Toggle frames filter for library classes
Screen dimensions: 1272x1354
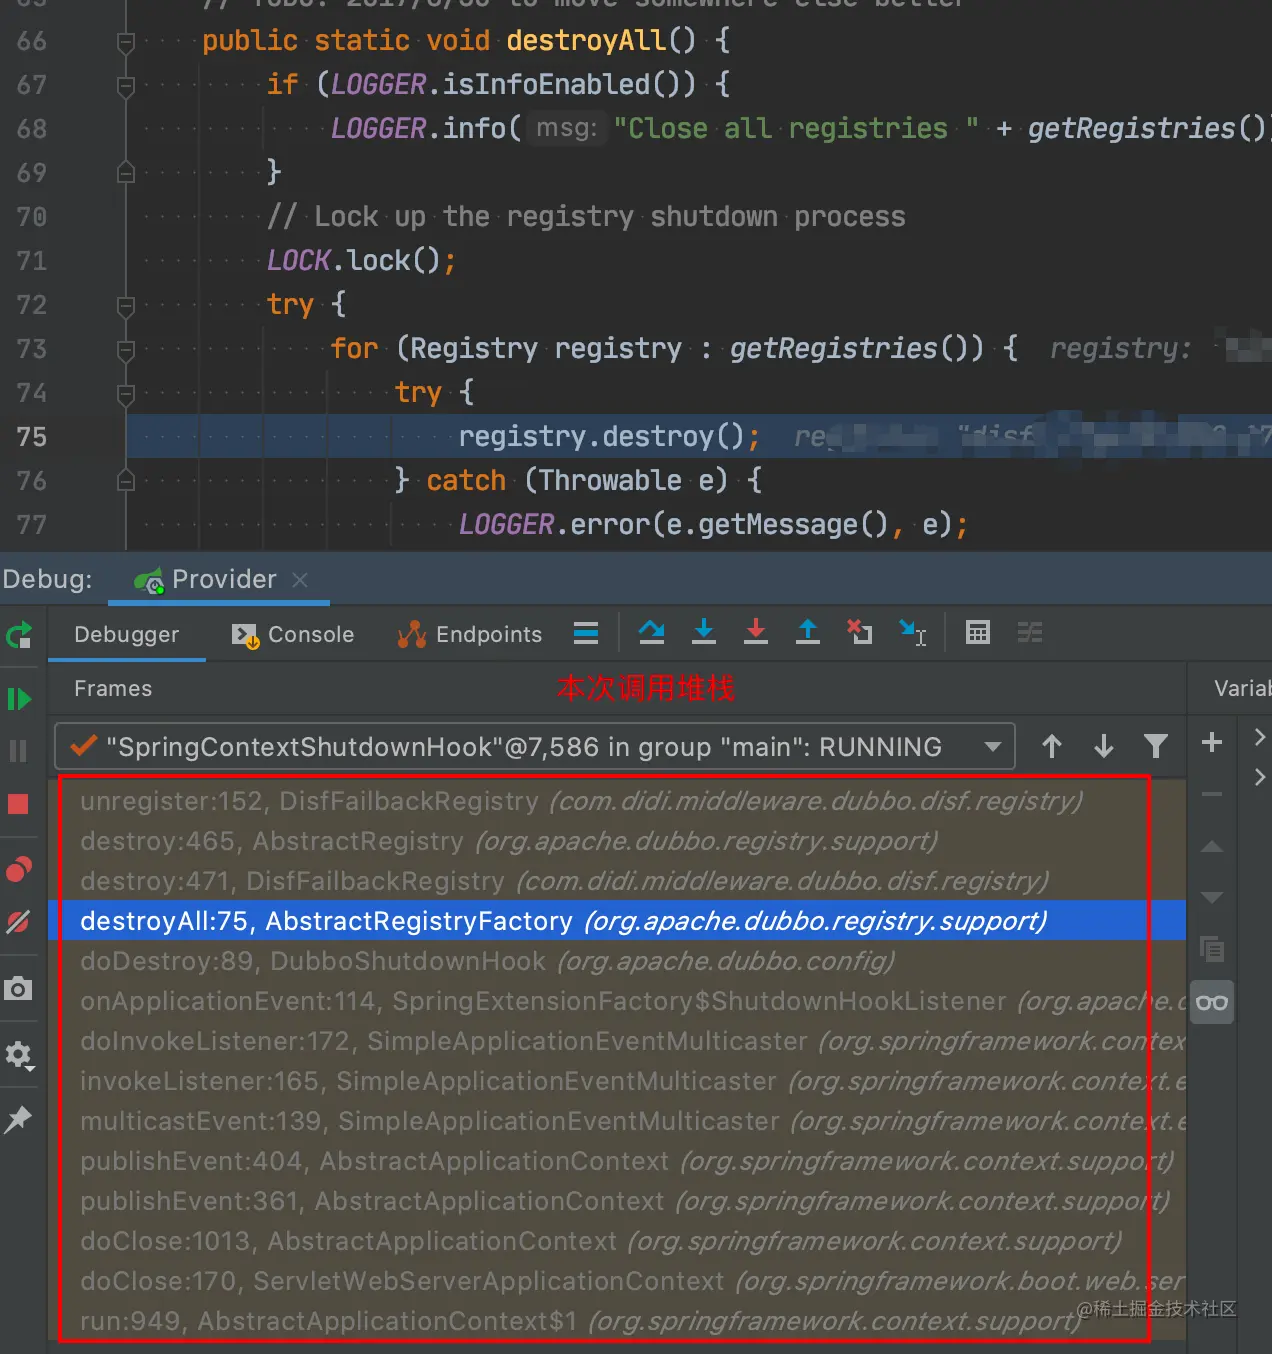click(1156, 746)
